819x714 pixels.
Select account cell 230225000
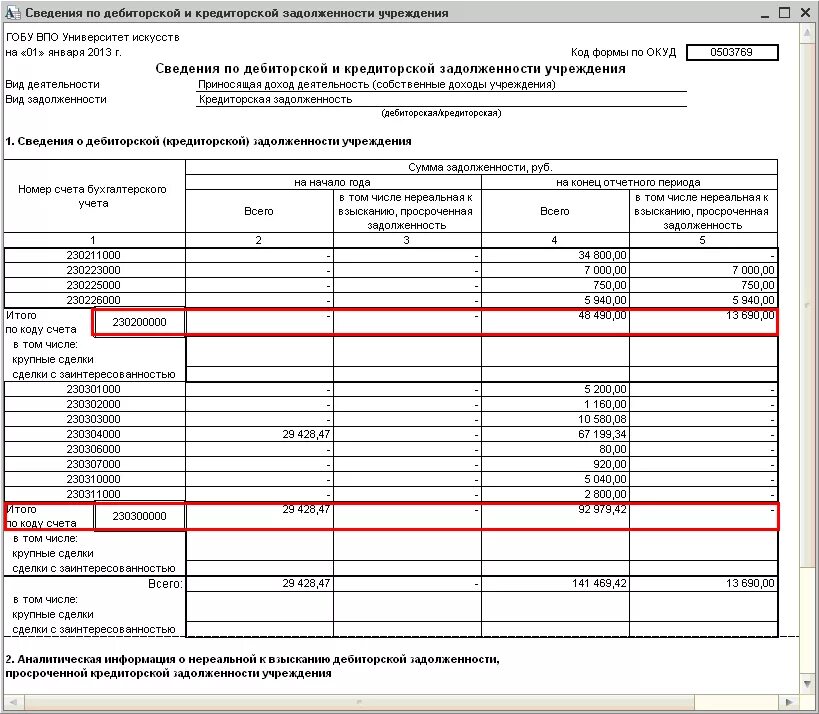94,285
